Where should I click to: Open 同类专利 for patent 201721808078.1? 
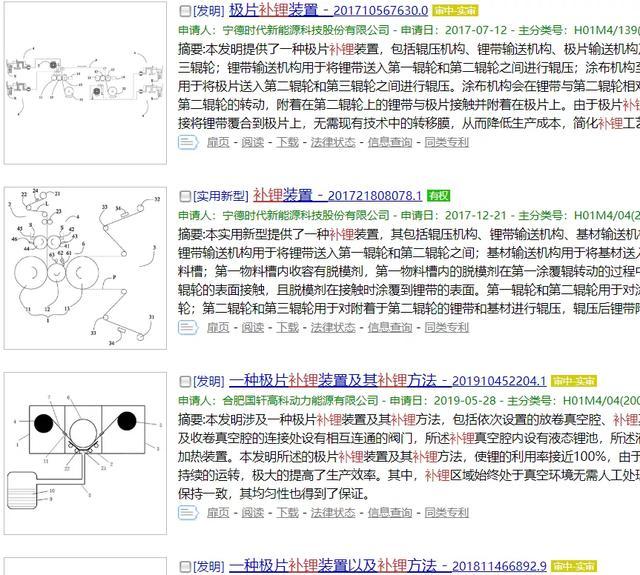(x=447, y=327)
